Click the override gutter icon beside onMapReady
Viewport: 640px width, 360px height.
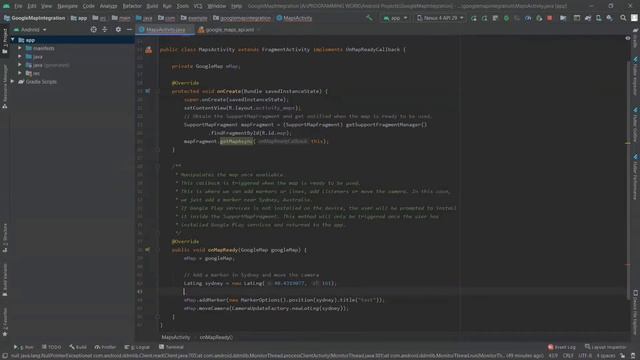147,250
